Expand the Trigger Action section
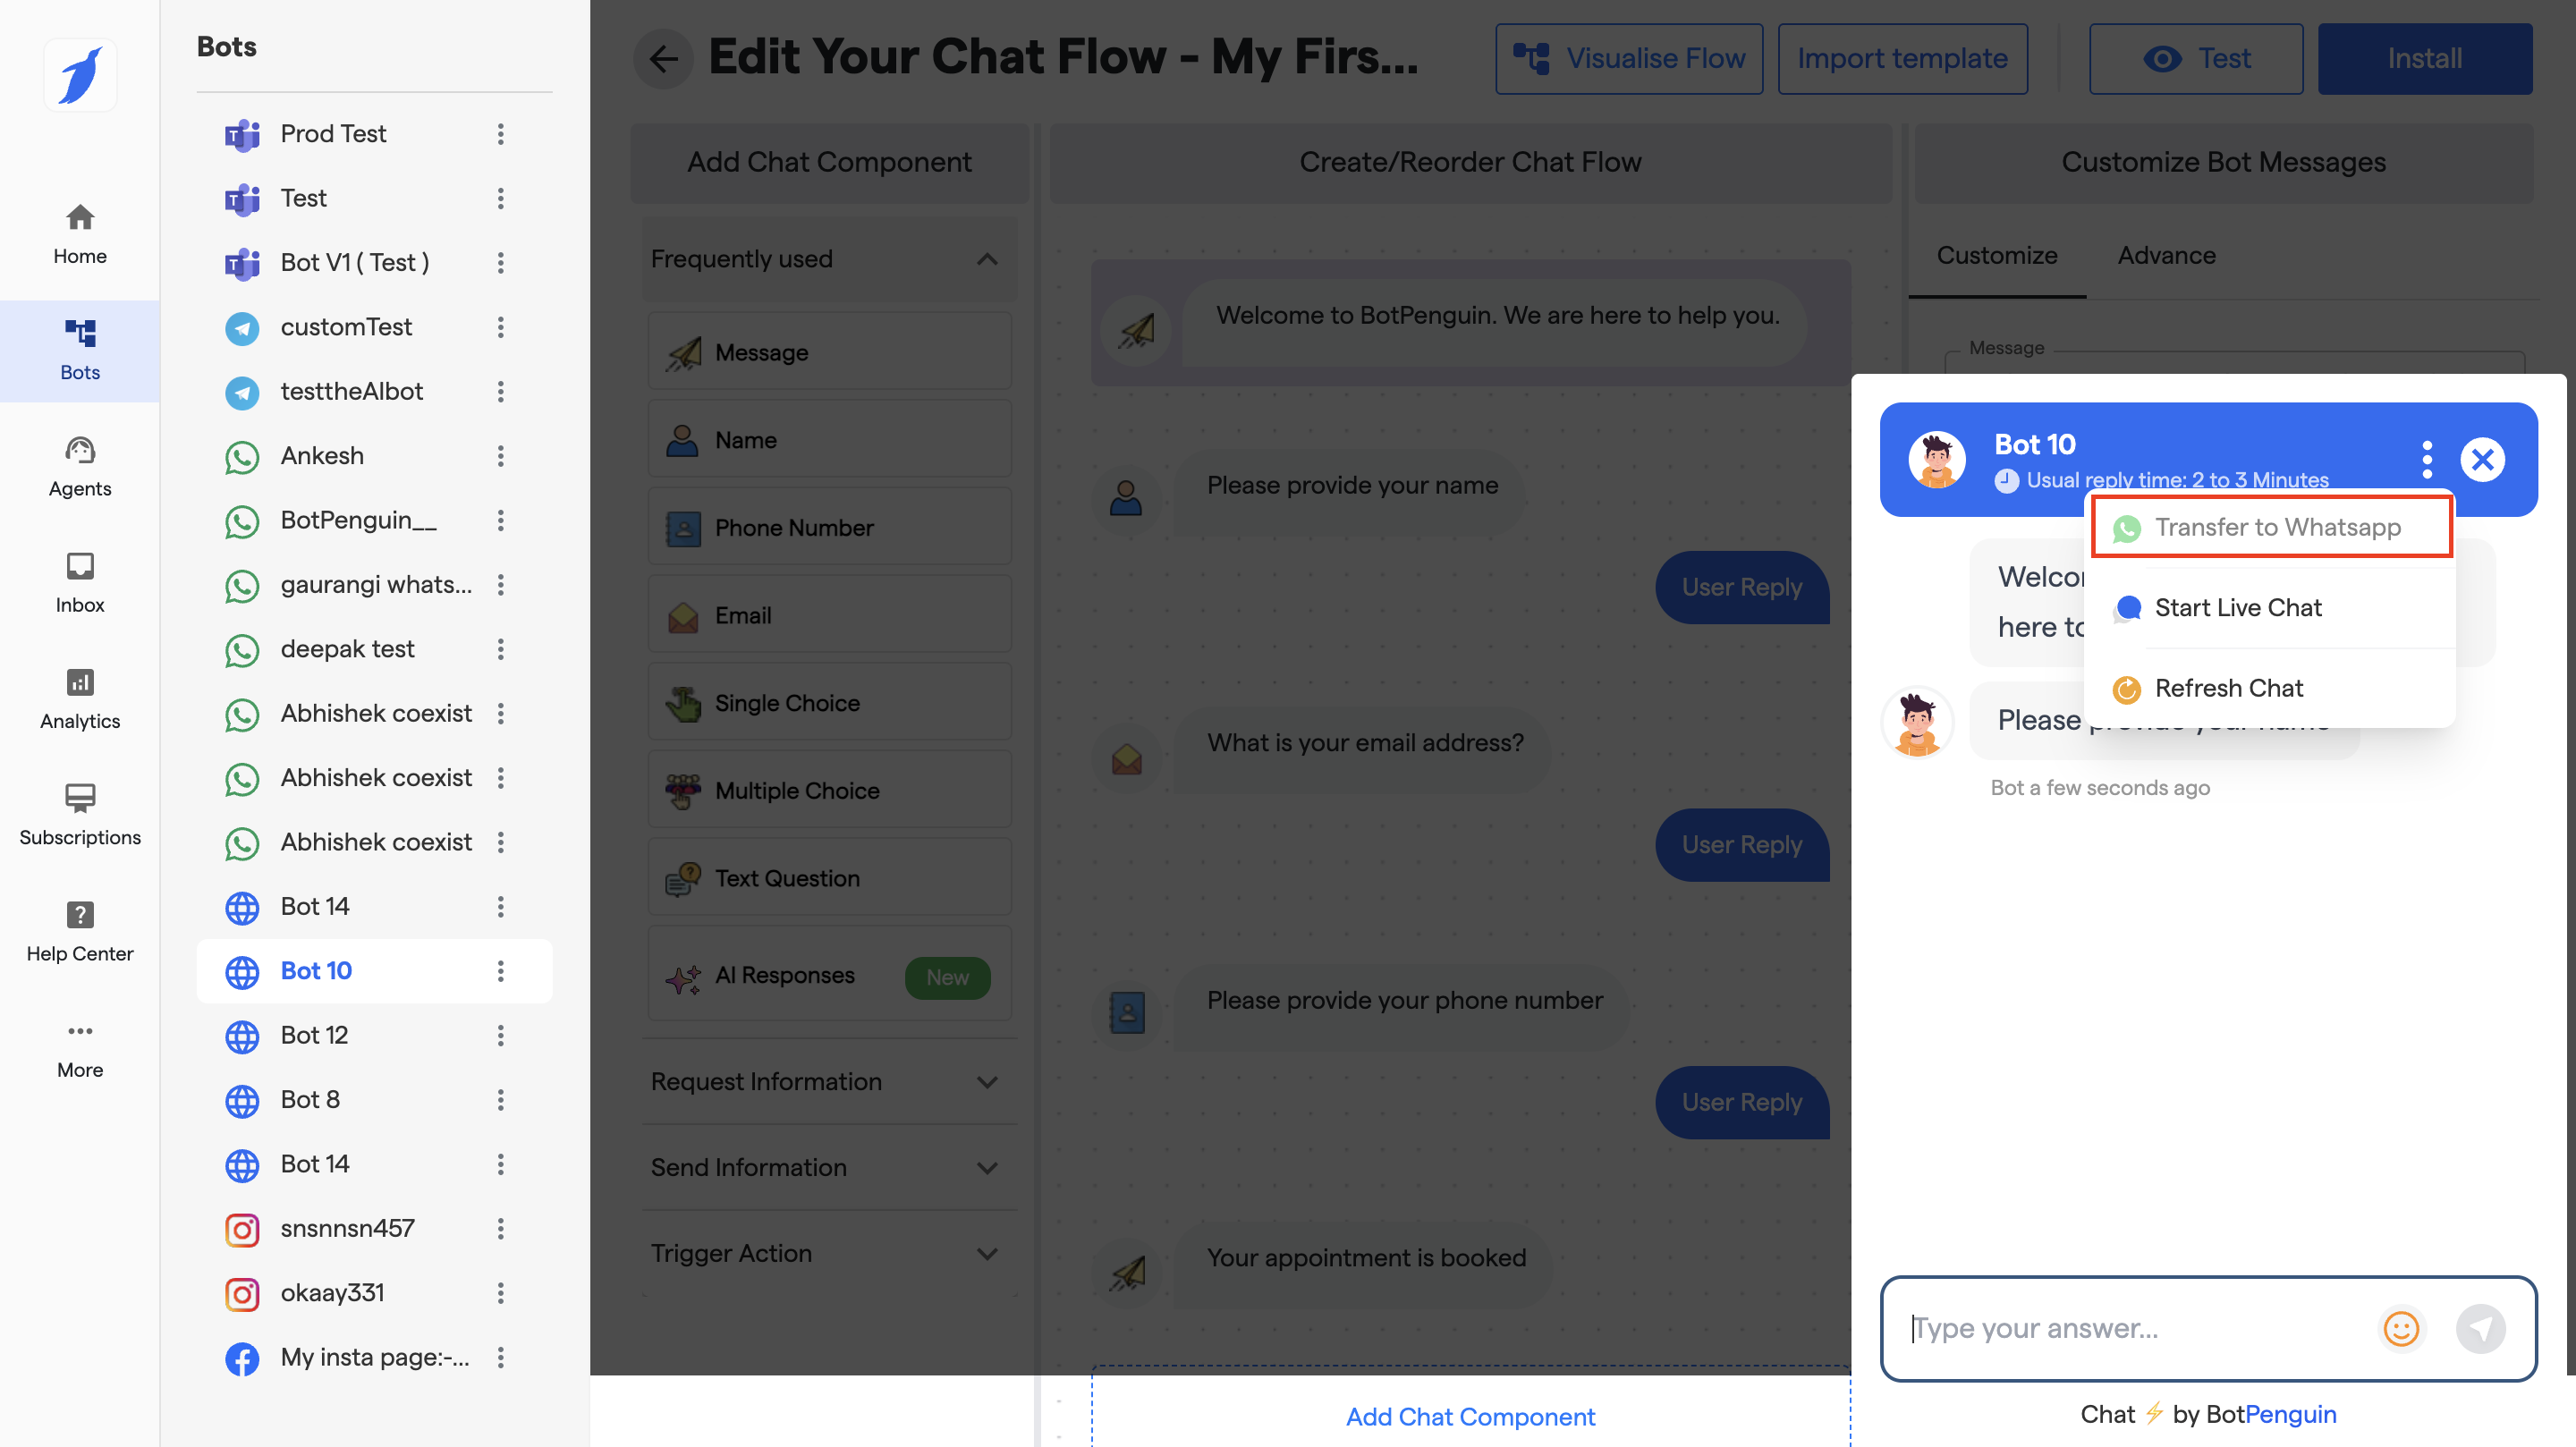Image resolution: width=2576 pixels, height=1447 pixels. 987,1254
